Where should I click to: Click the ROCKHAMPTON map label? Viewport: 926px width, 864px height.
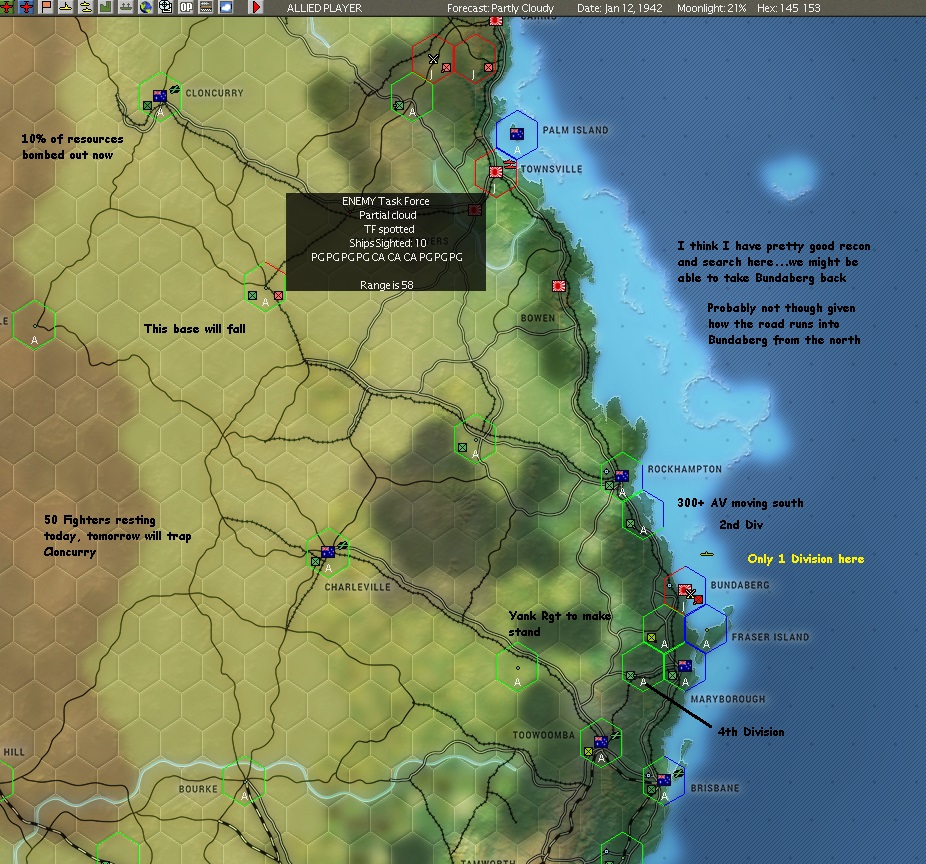coord(684,470)
